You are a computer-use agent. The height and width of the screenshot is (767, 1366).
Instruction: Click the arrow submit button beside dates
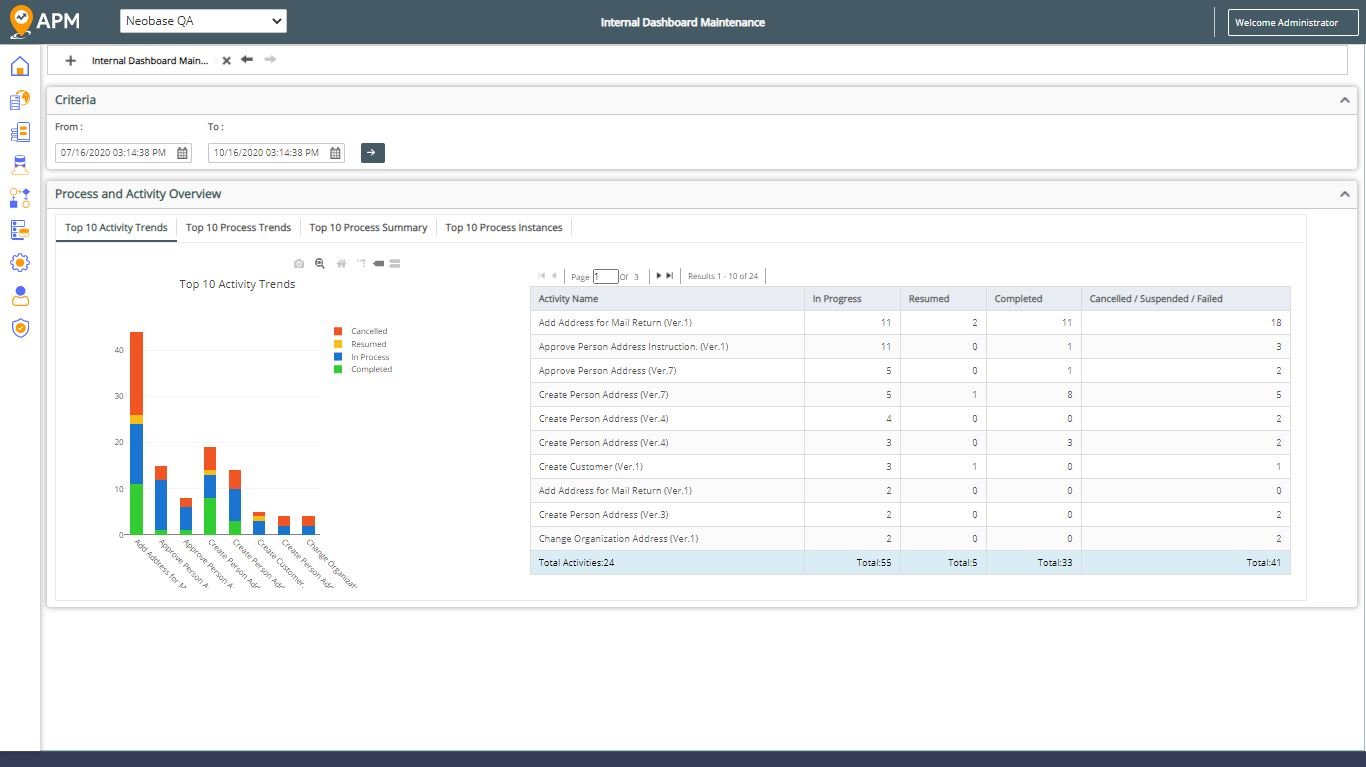373,153
